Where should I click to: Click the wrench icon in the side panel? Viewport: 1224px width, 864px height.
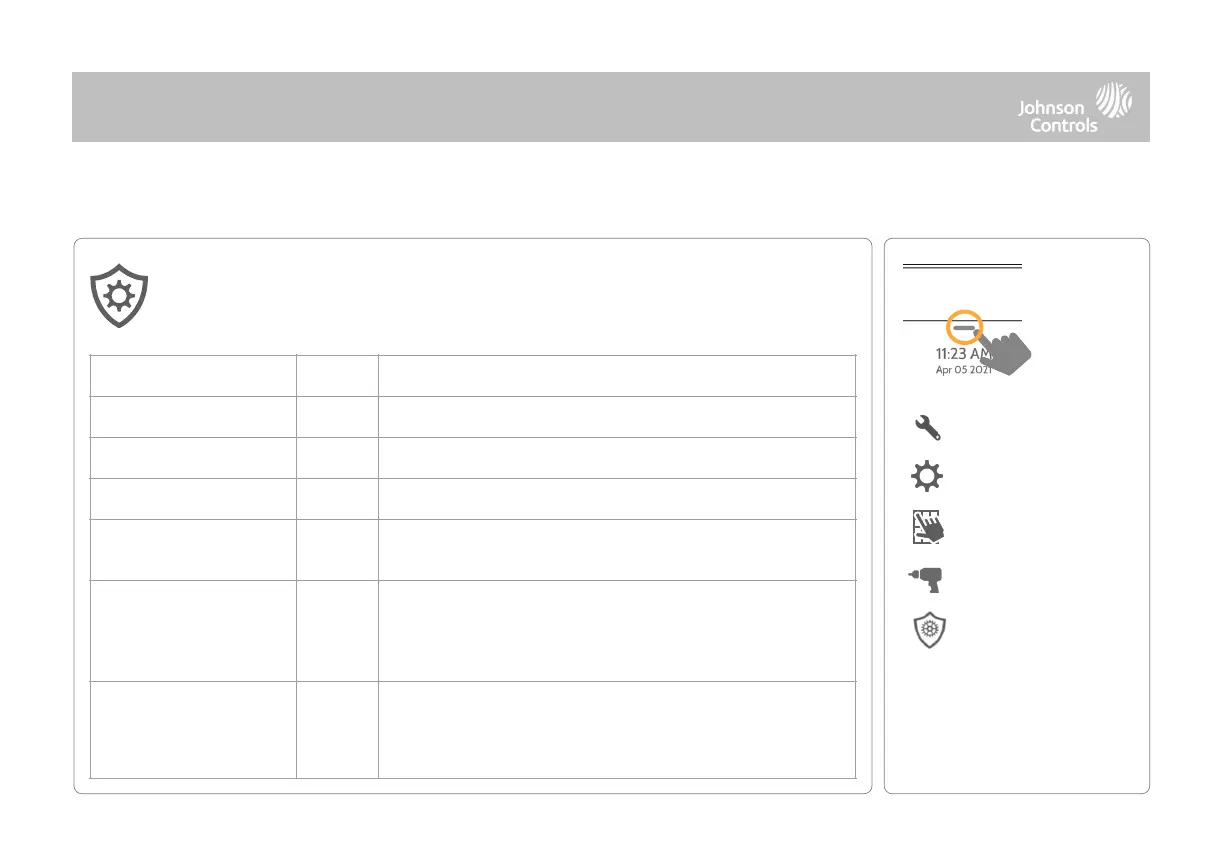coord(927,428)
